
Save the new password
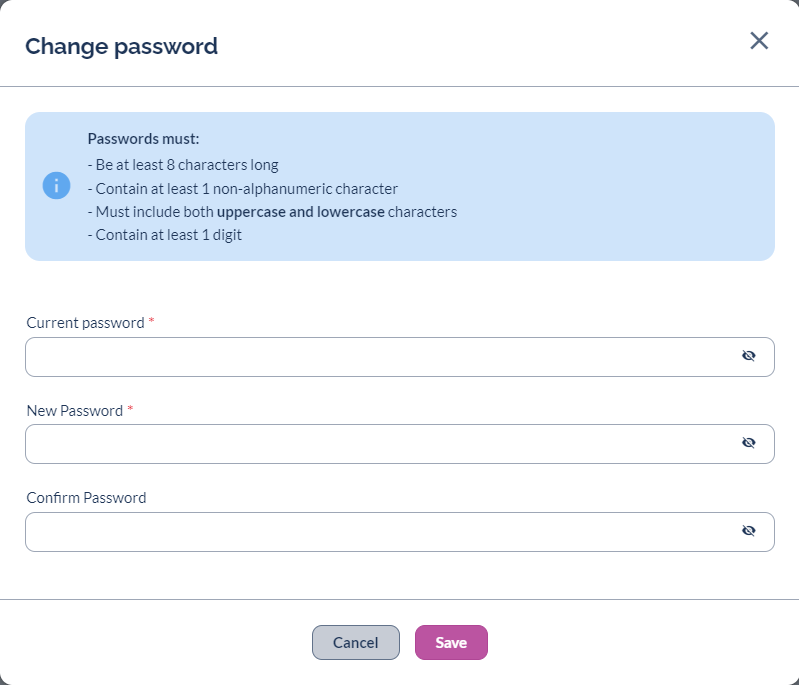coord(451,643)
